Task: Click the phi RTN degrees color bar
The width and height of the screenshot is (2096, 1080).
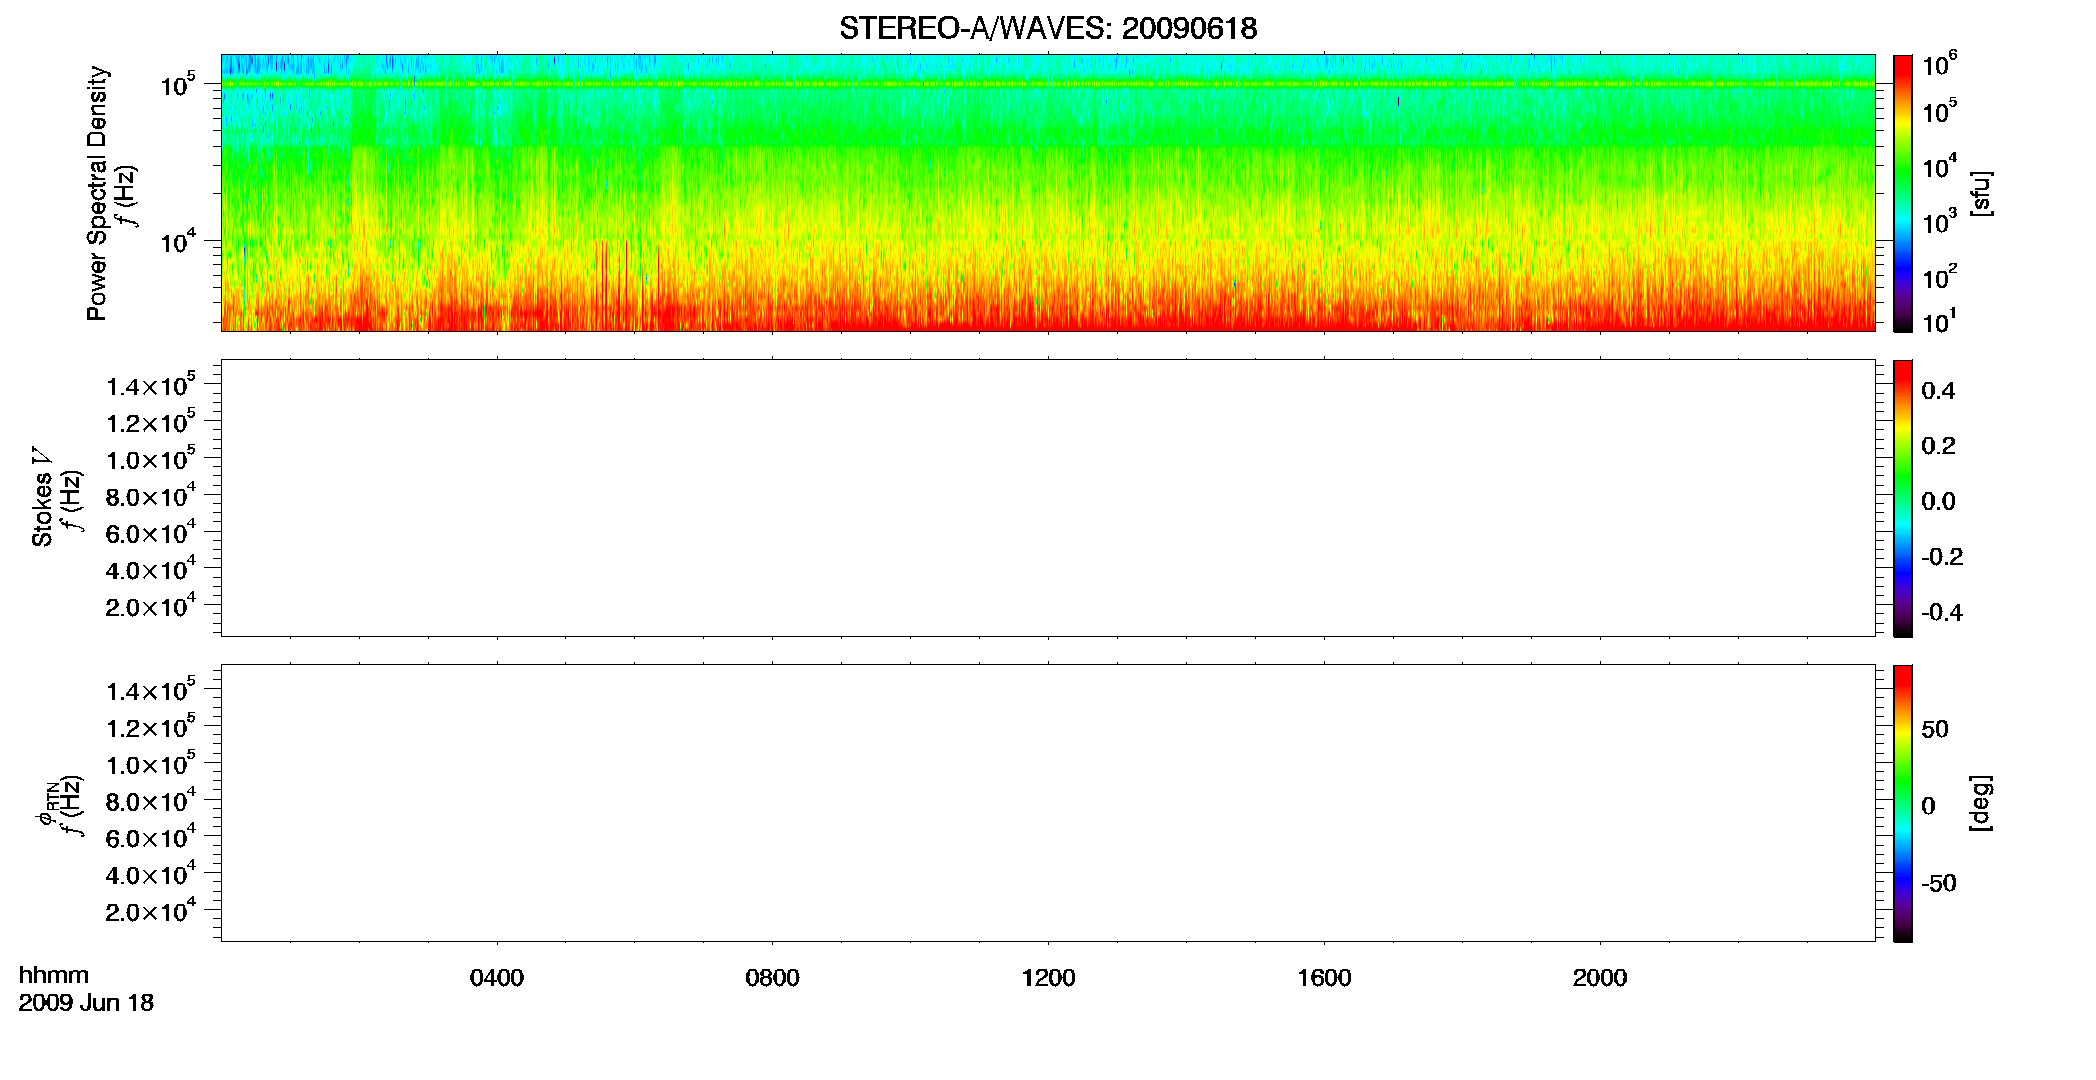Action: coord(1903,803)
